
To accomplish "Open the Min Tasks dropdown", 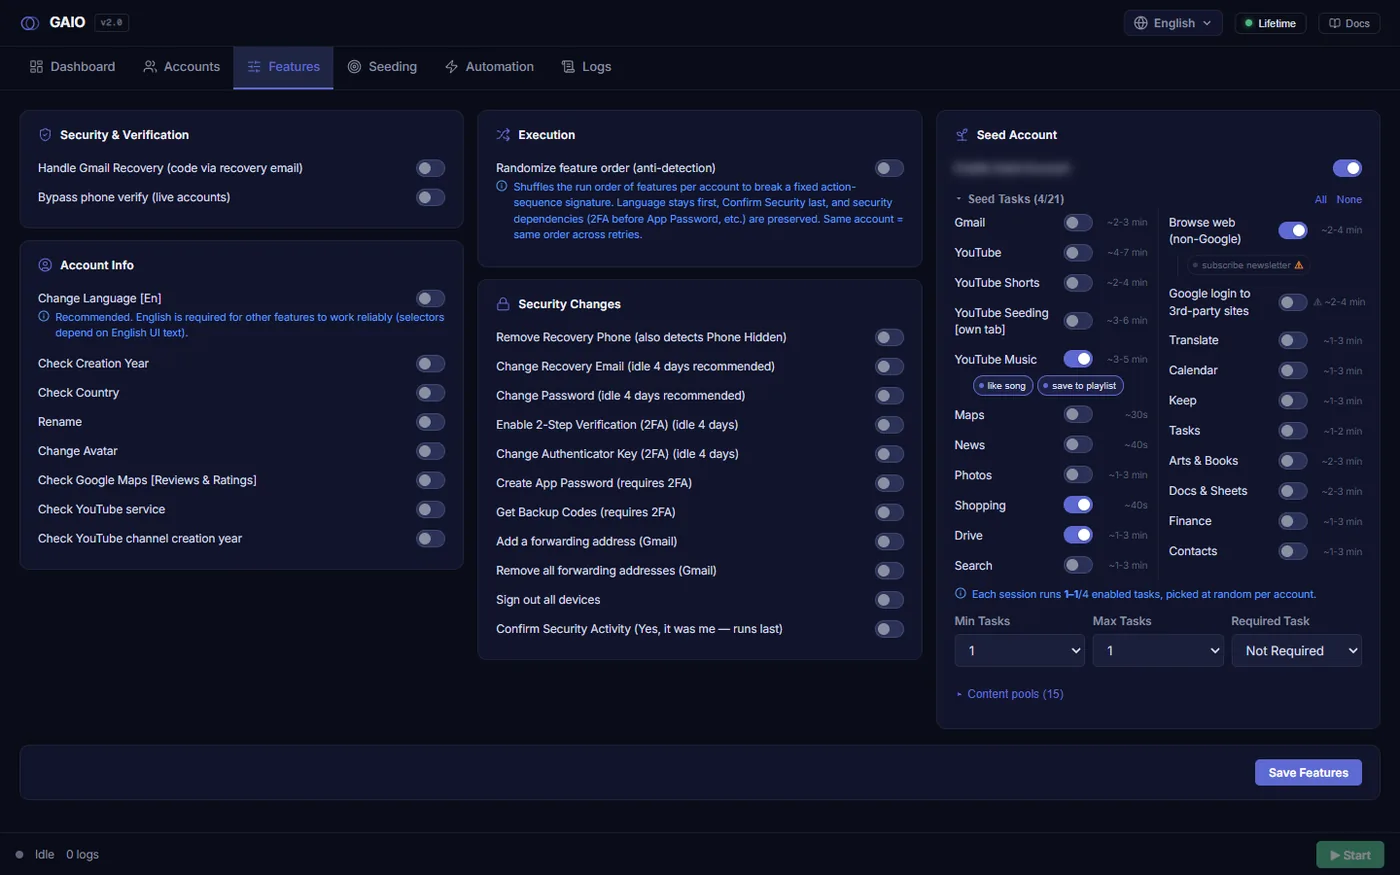I will (x=1020, y=650).
